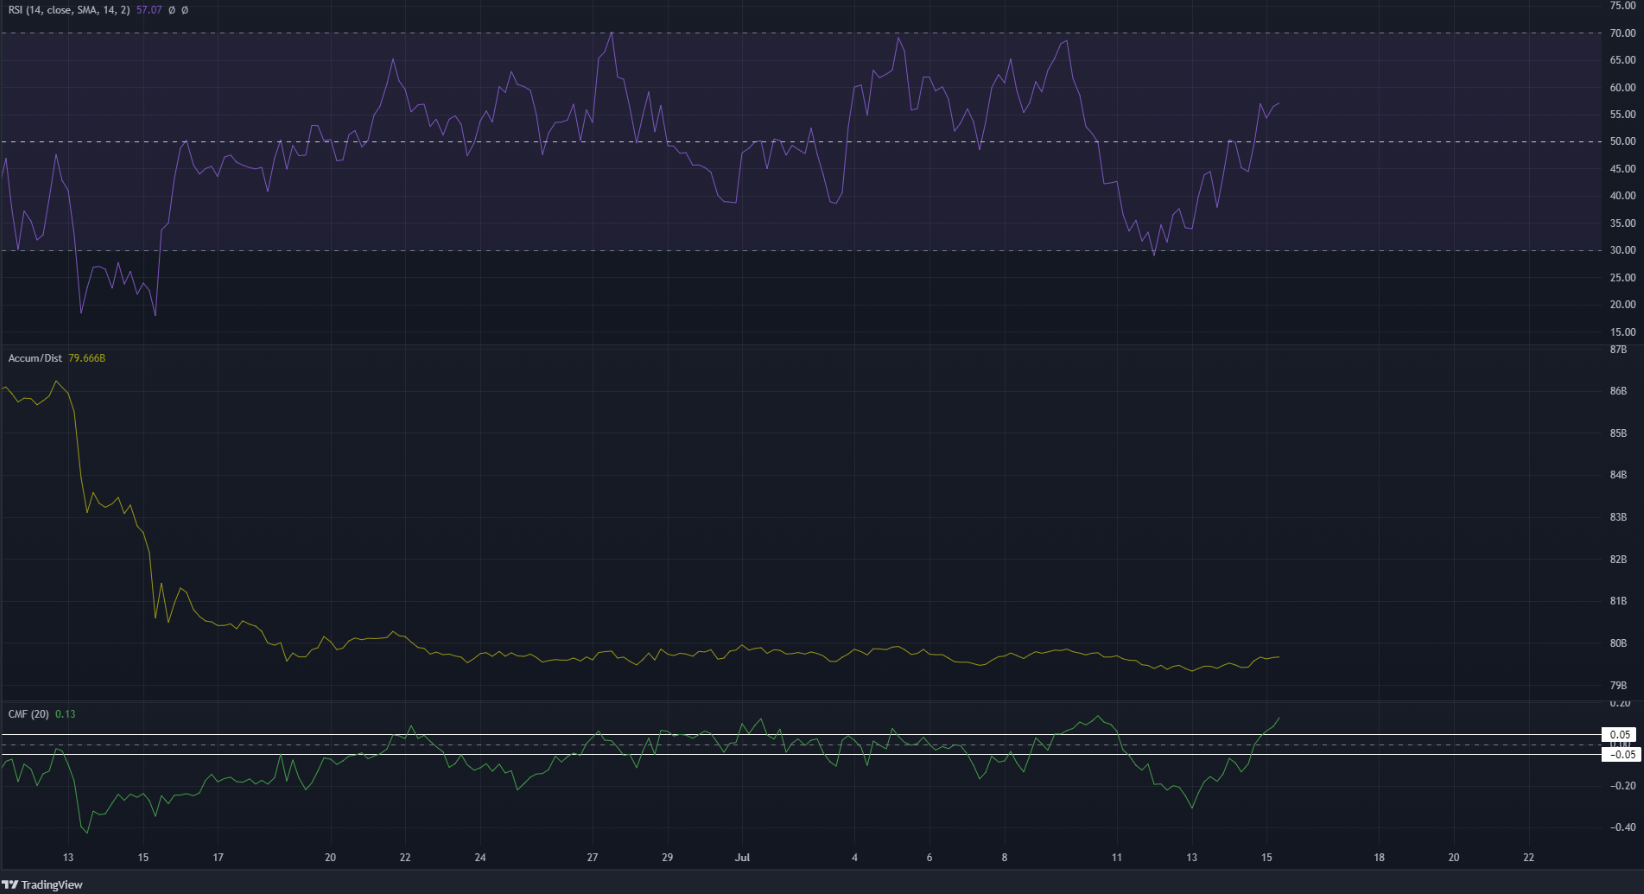Click the 35.00 level on RSI scale

[x=1622, y=223]
